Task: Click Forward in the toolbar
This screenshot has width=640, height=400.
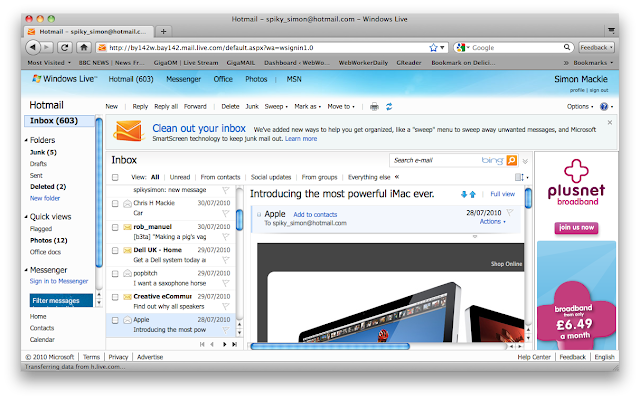Action: pyautogui.click(x=195, y=107)
